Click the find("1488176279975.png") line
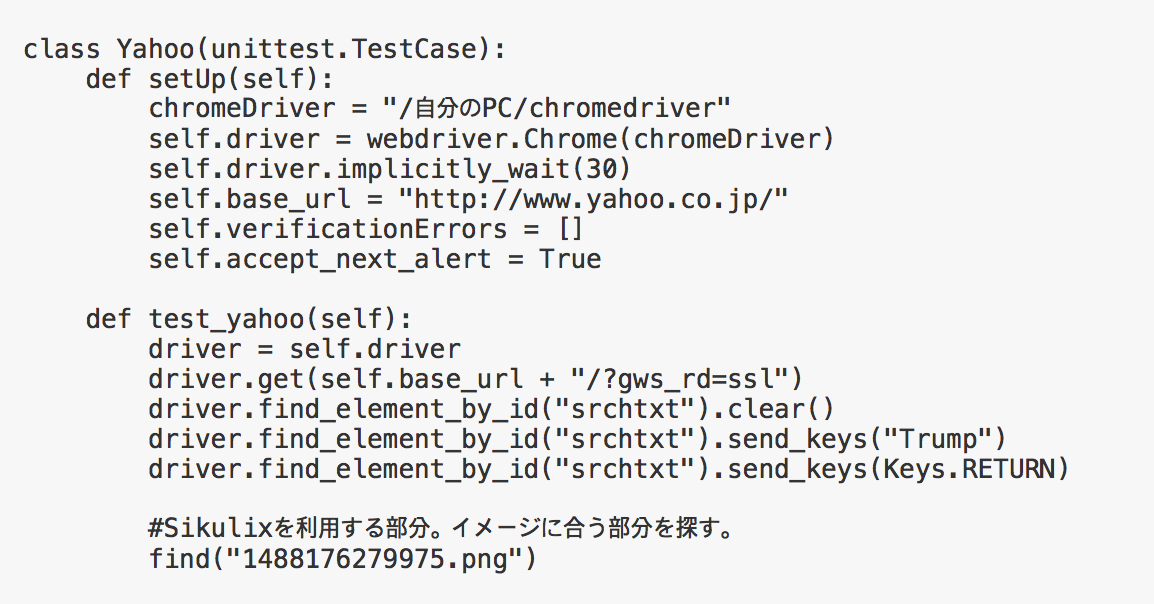The width and height of the screenshot is (1154, 604). [343, 559]
